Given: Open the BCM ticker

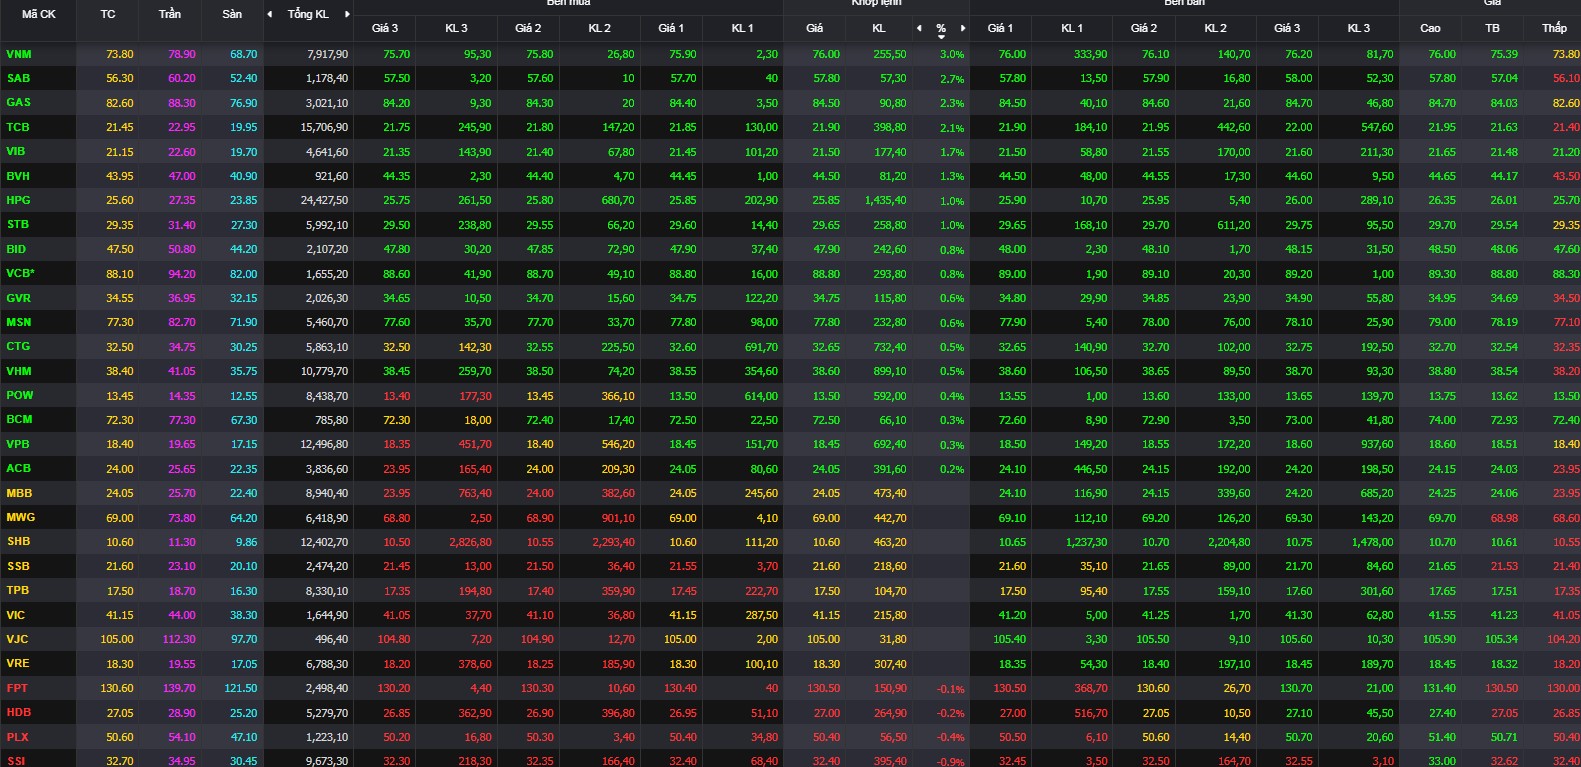Looking at the screenshot, I should pos(19,419).
